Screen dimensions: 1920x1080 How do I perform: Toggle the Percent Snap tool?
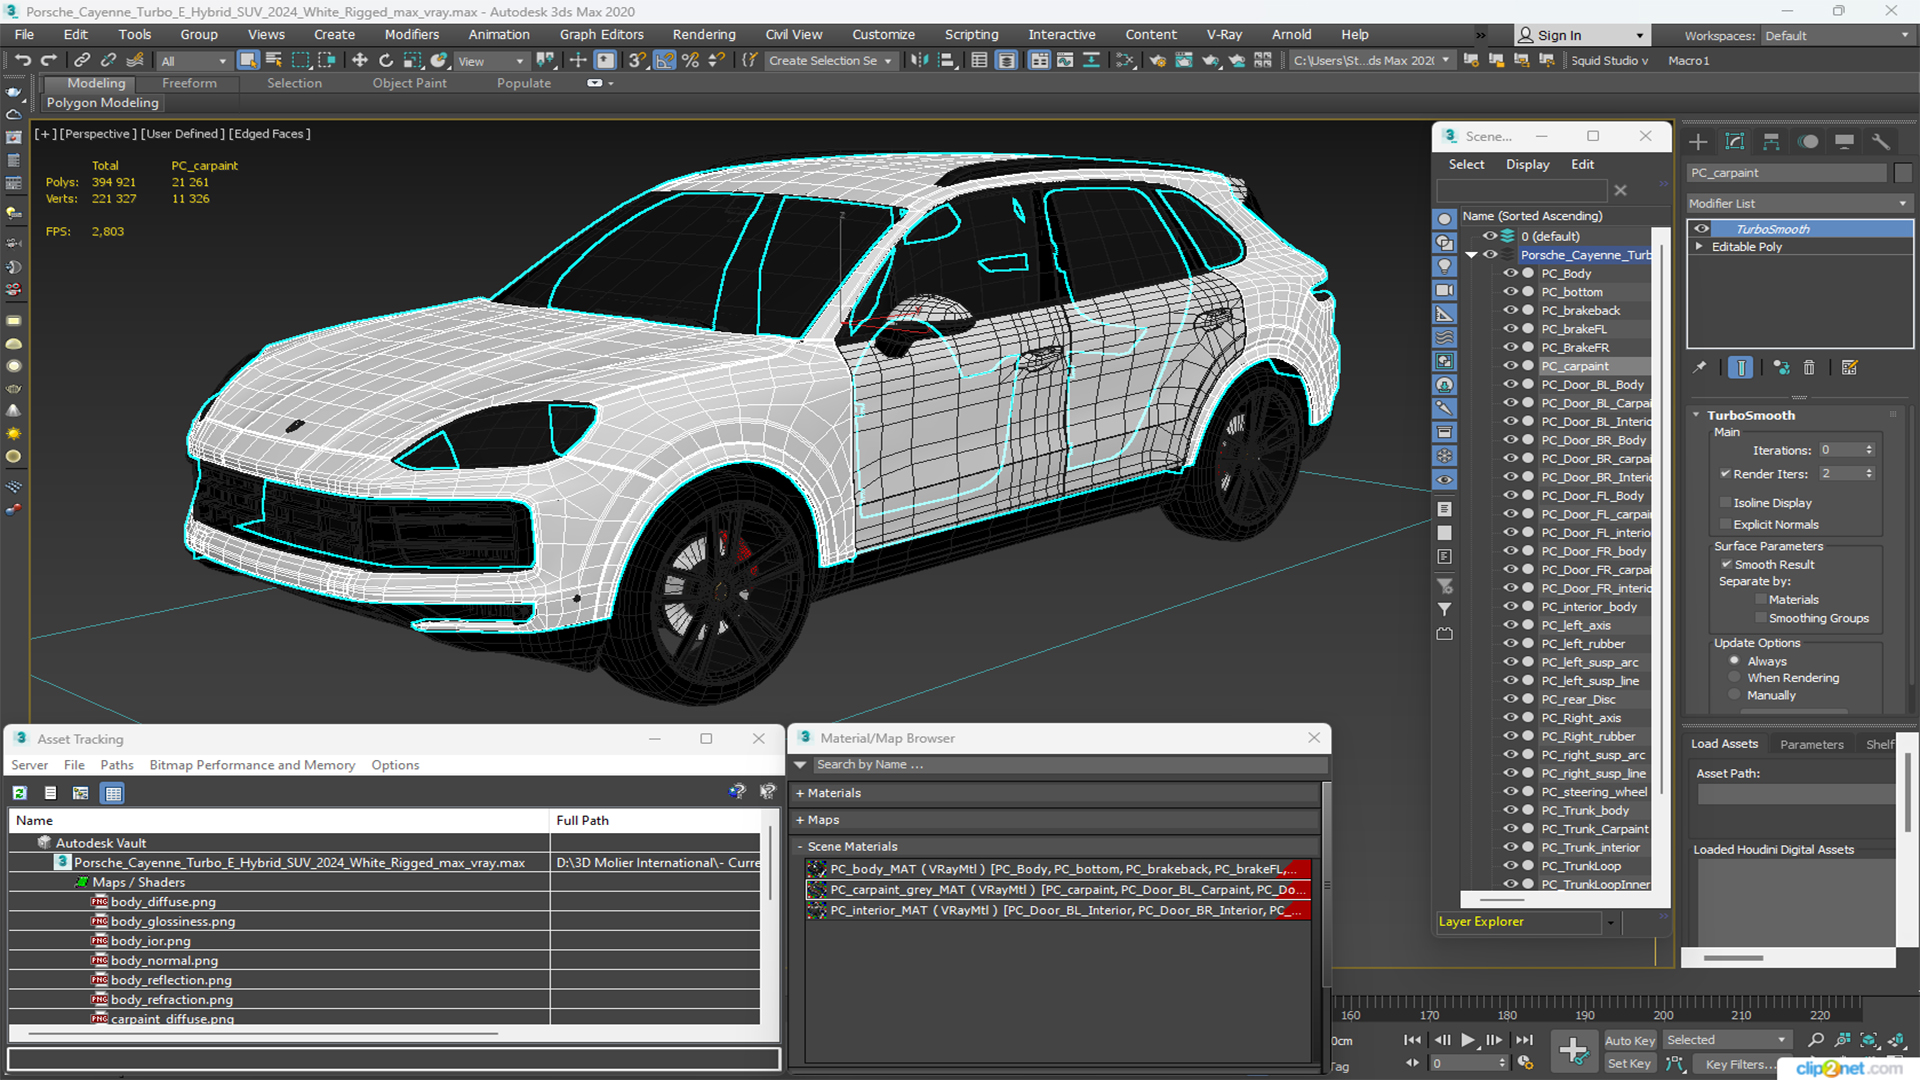tap(690, 61)
